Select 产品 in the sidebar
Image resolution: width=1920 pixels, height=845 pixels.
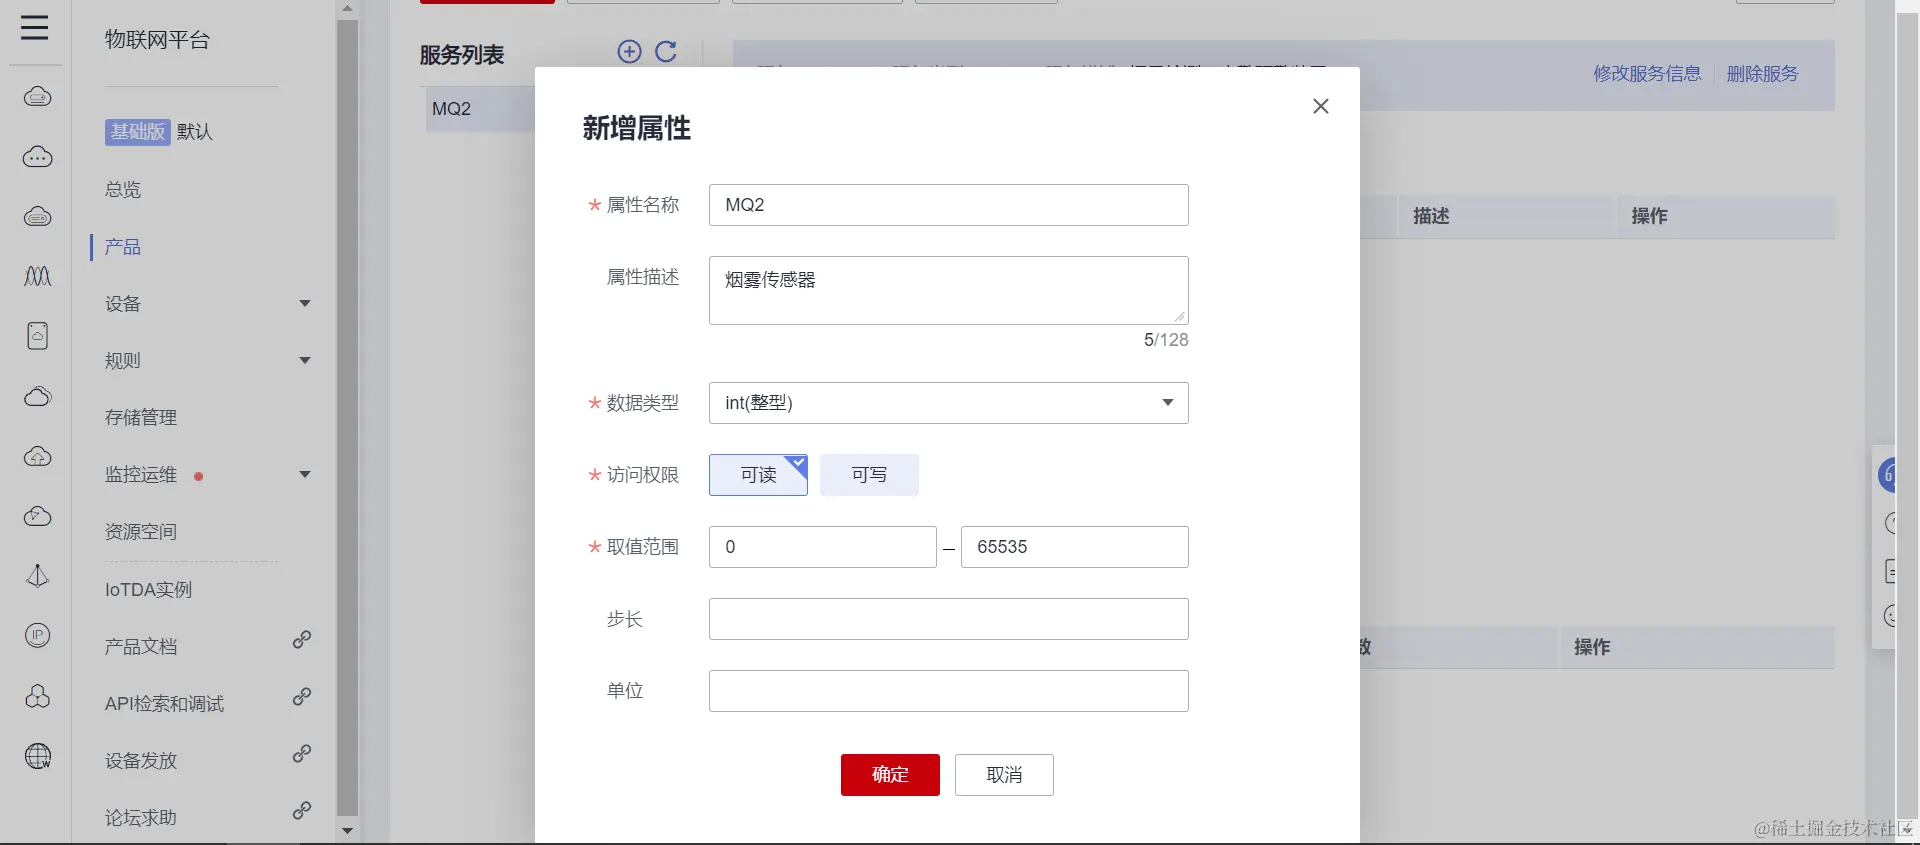(x=123, y=247)
